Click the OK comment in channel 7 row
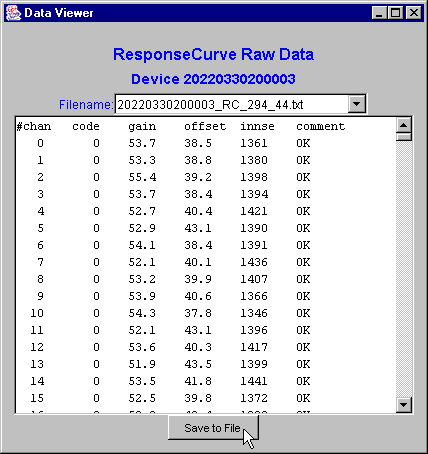The image size is (428, 454). [303, 262]
